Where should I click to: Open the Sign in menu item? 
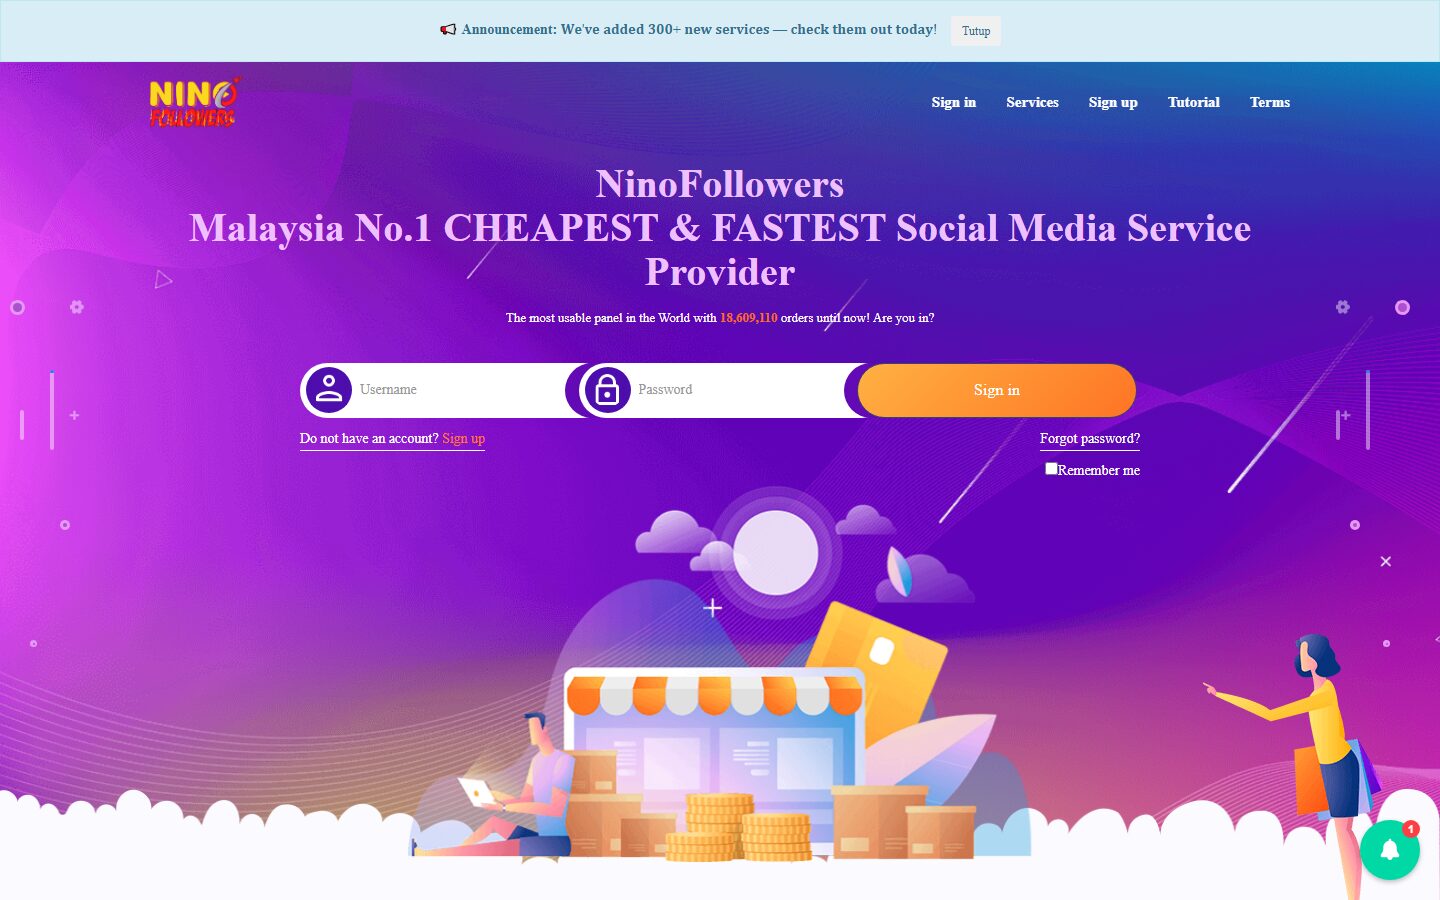[x=953, y=102]
